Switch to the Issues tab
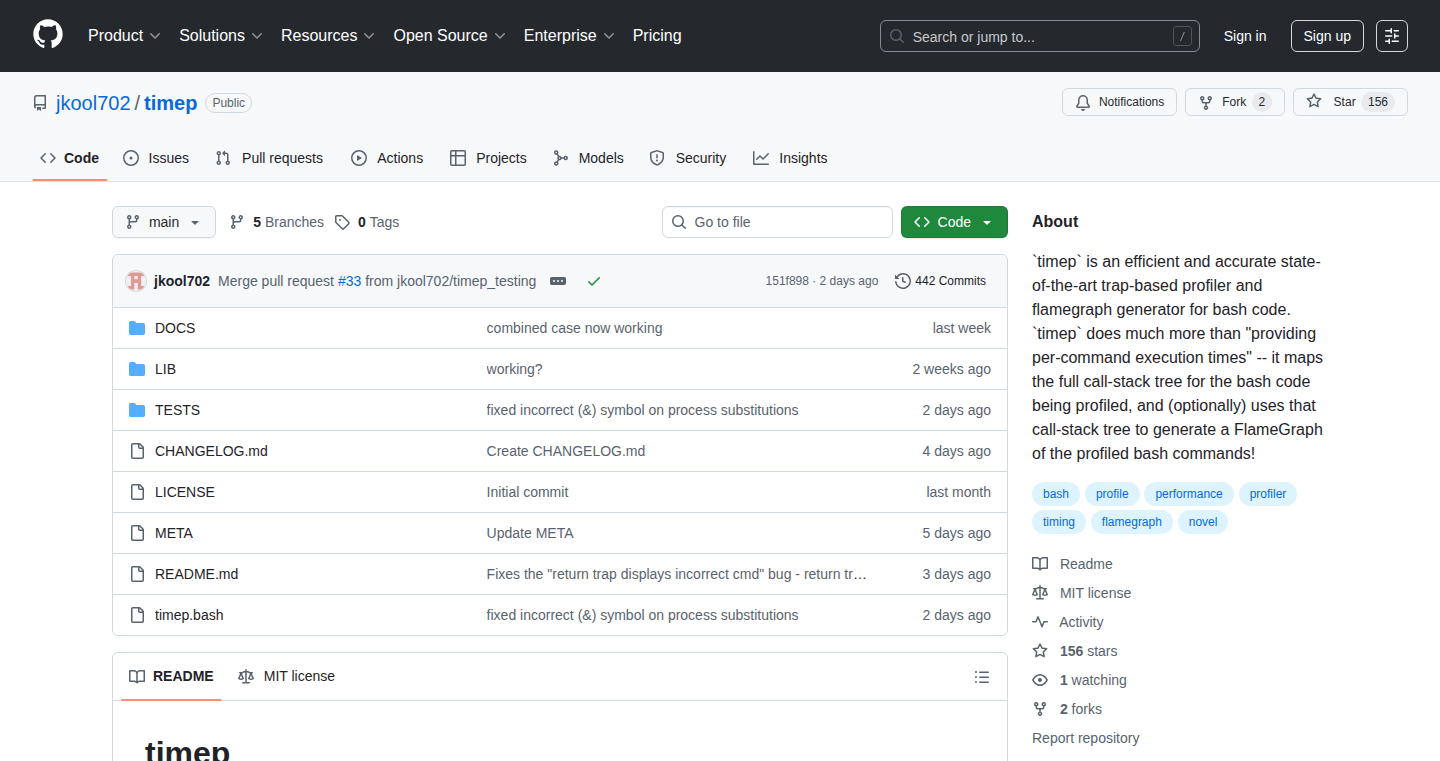Screen dimensions: 1440x761 (x=156, y=158)
